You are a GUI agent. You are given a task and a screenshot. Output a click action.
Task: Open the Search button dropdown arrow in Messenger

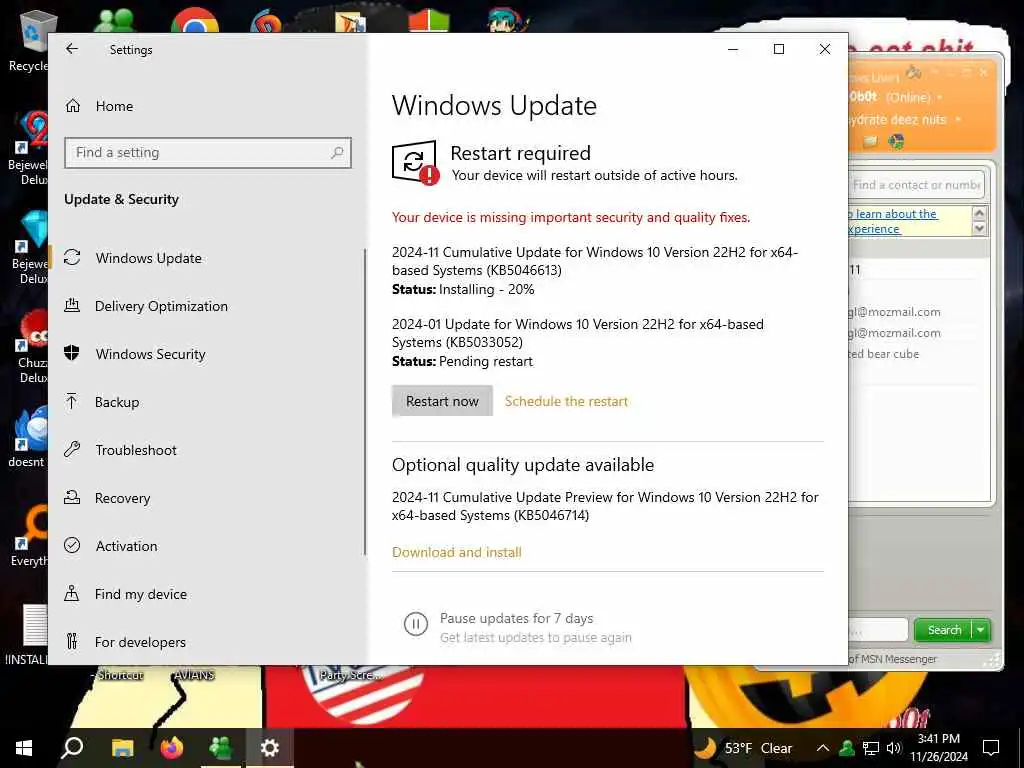click(981, 630)
